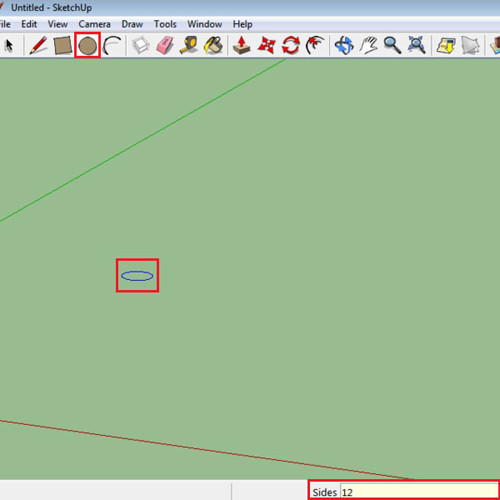The height and width of the screenshot is (500, 500).
Task: Activate the Pan hand tool
Action: [x=368, y=45]
